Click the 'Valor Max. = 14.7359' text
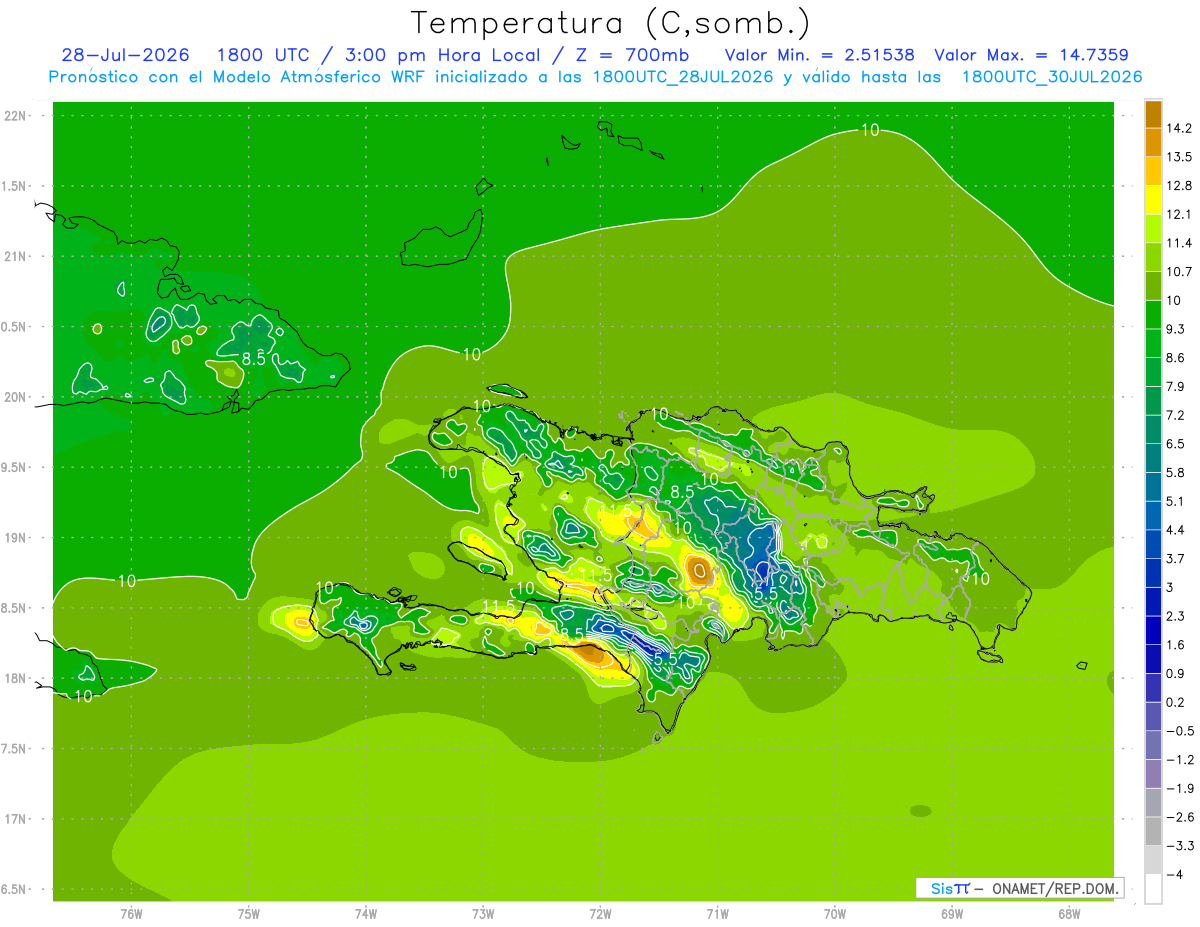 [x=1031, y=55]
